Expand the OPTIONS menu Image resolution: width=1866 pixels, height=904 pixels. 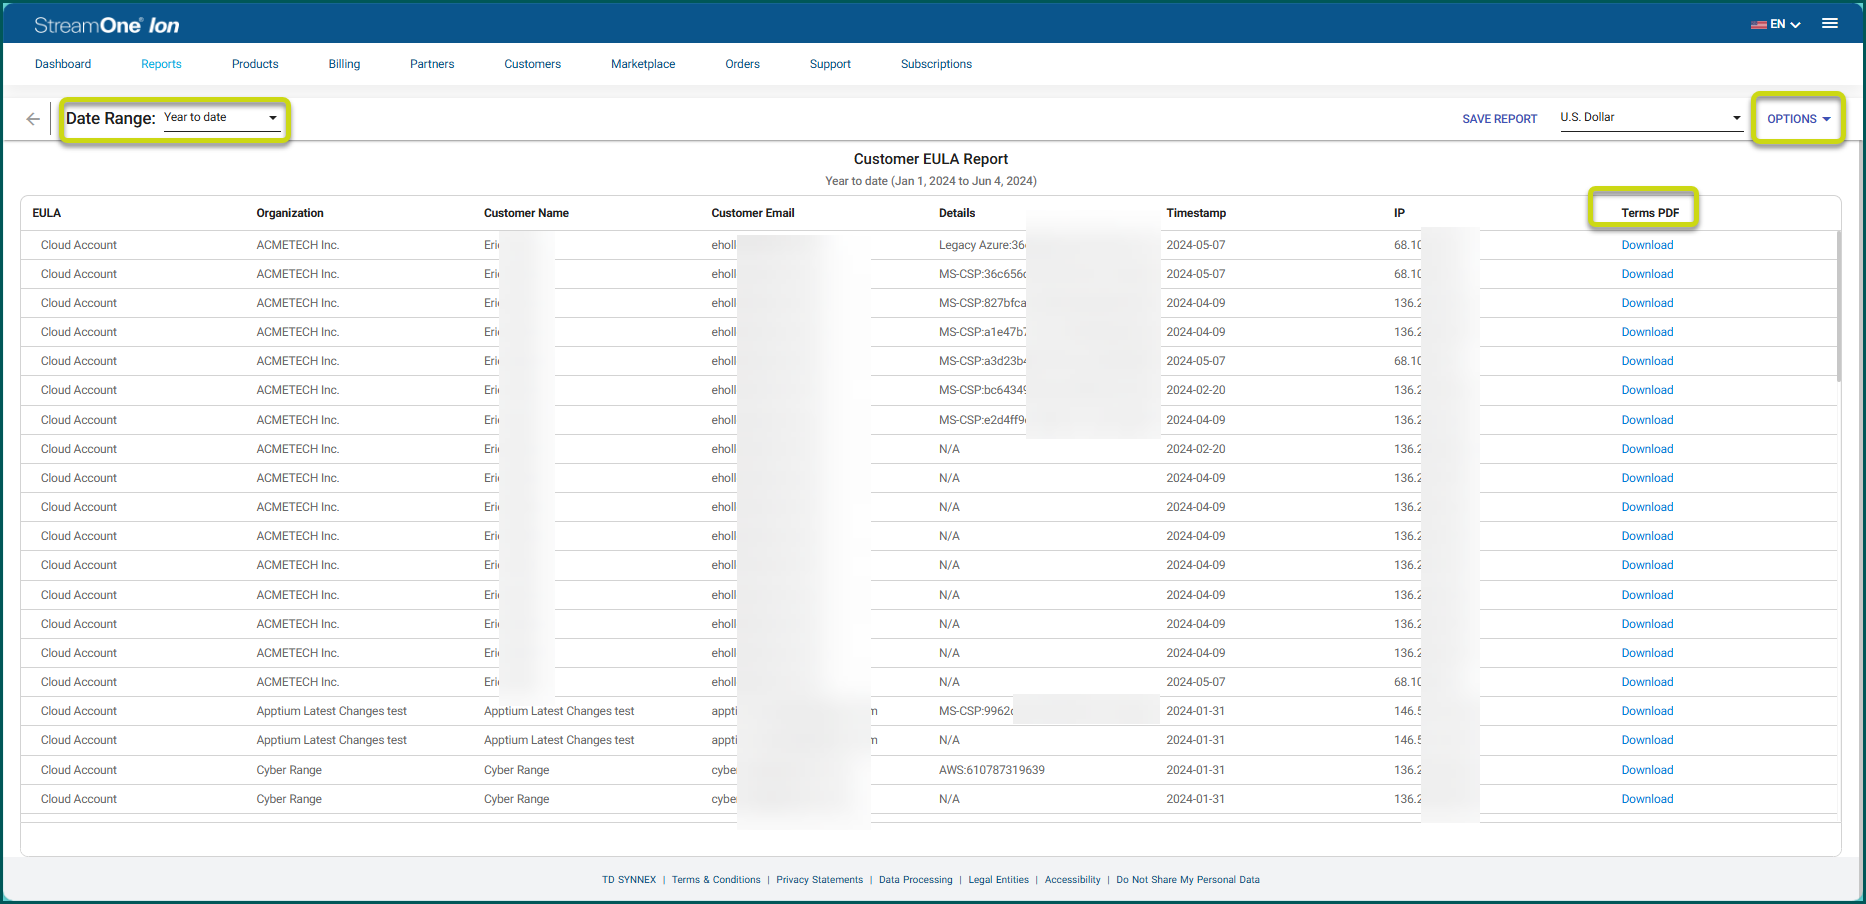(1798, 119)
